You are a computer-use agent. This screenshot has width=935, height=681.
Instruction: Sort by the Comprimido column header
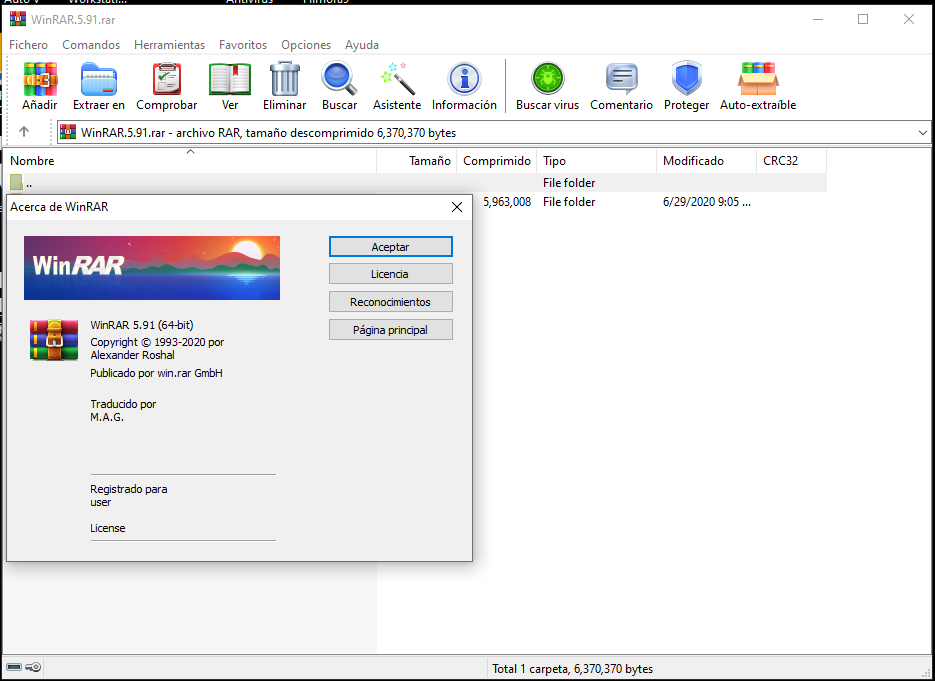[497, 161]
